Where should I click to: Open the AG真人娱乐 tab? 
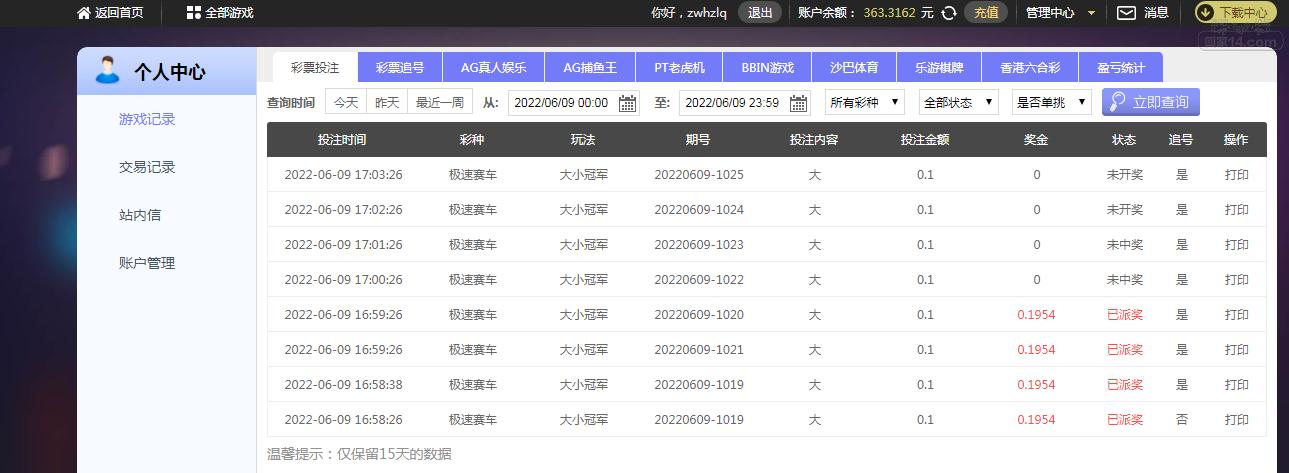coord(493,68)
